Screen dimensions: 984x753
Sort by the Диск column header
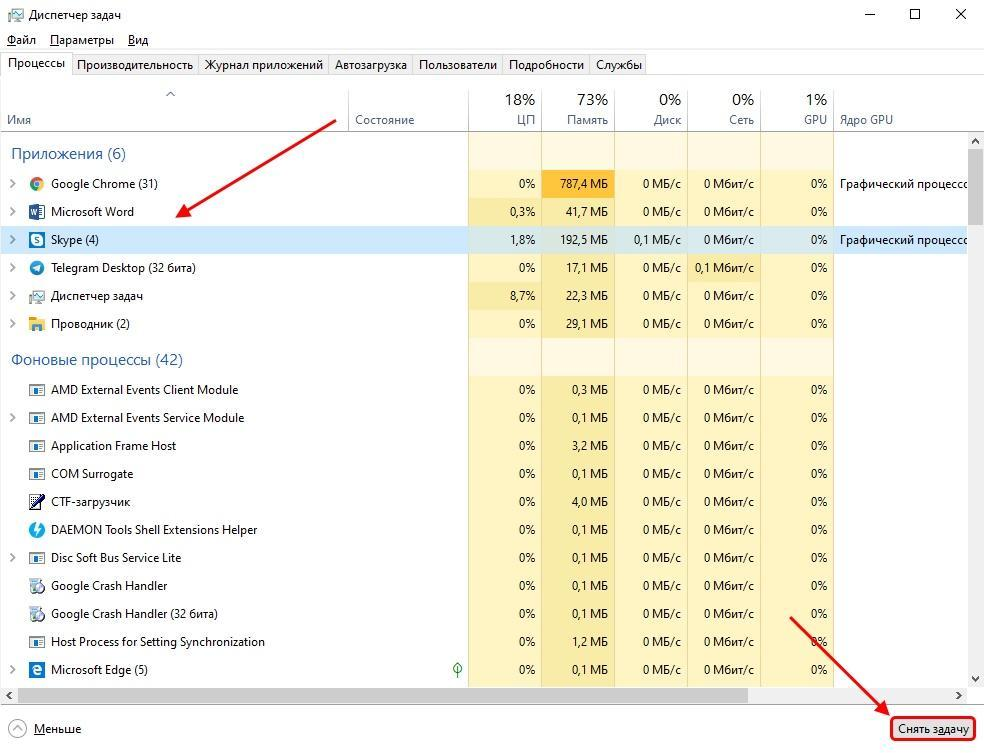[x=651, y=110]
